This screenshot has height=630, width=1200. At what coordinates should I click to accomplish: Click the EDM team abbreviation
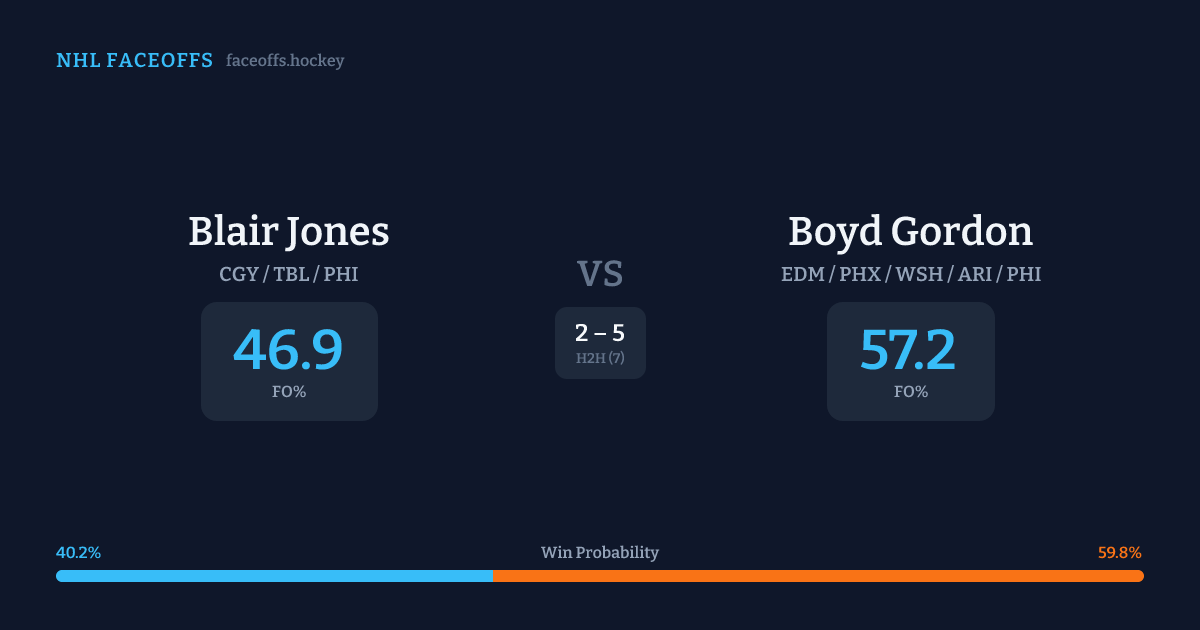pyautogui.click(x=803, y=274)
